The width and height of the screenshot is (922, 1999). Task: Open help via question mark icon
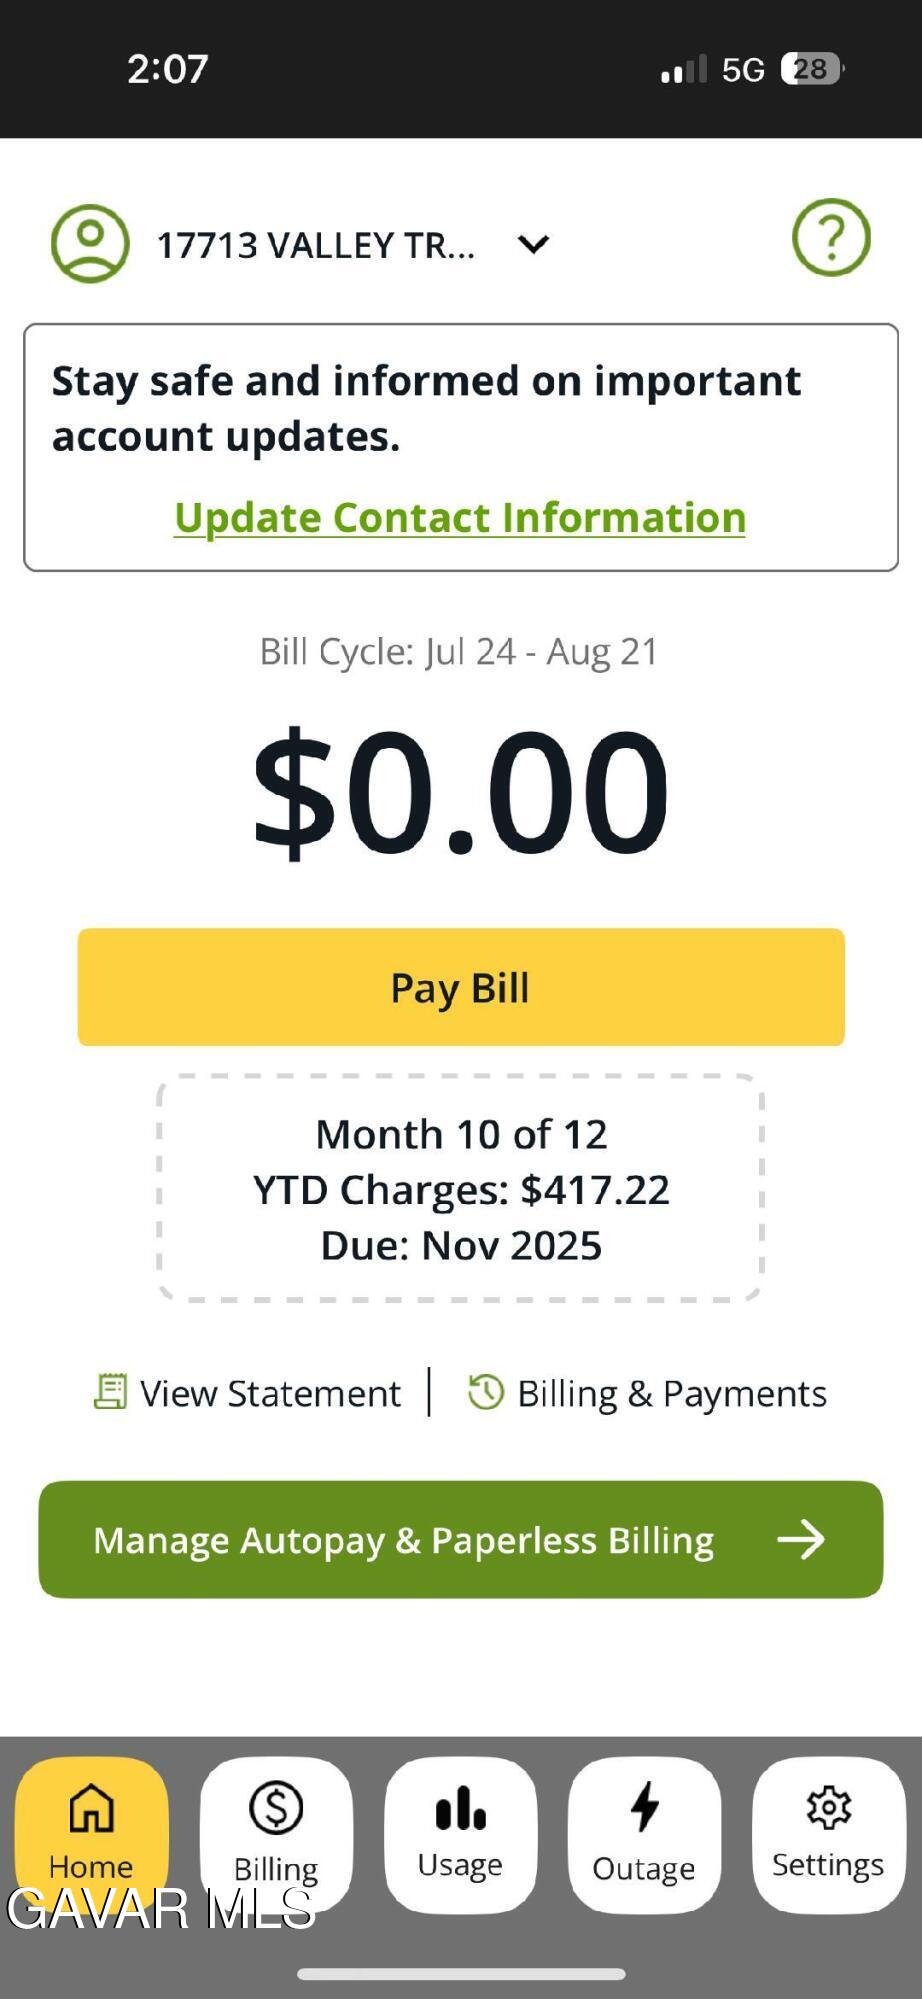(831, 237)
